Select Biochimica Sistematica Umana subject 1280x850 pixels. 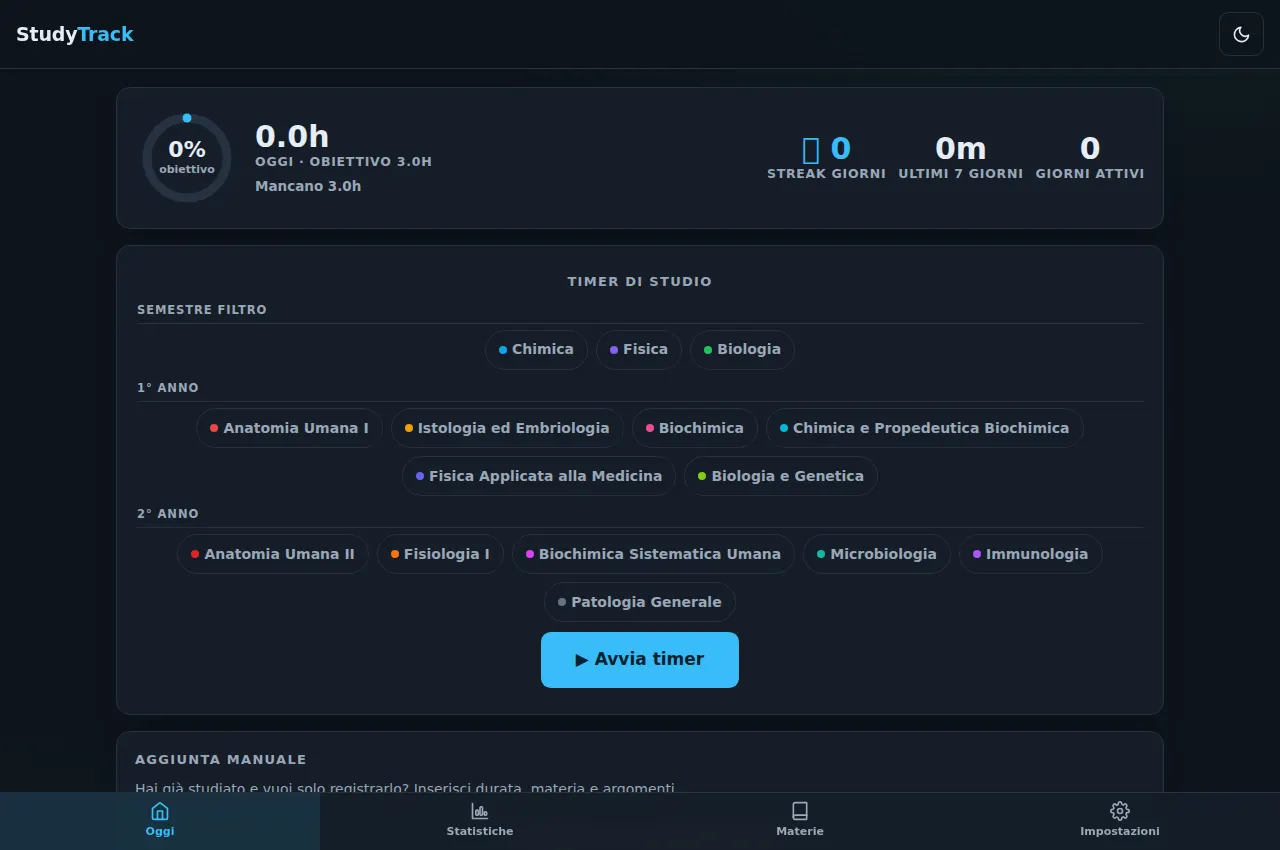[x=654, y=554]
